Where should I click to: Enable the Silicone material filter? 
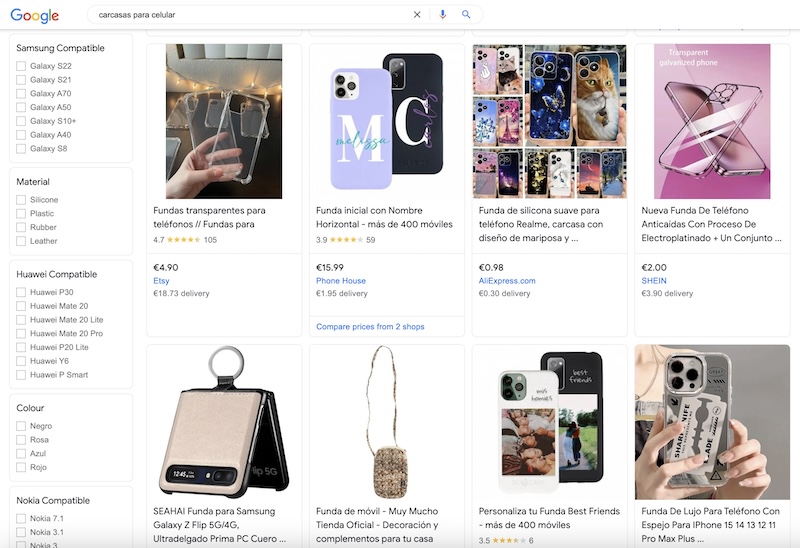click(x=21, y=200)
